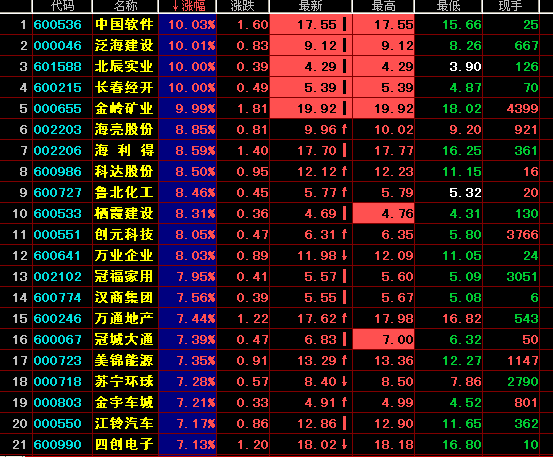This screenshot has height=457, width=553.
Task: Select stock code 600990
Action: pos(57,444)
